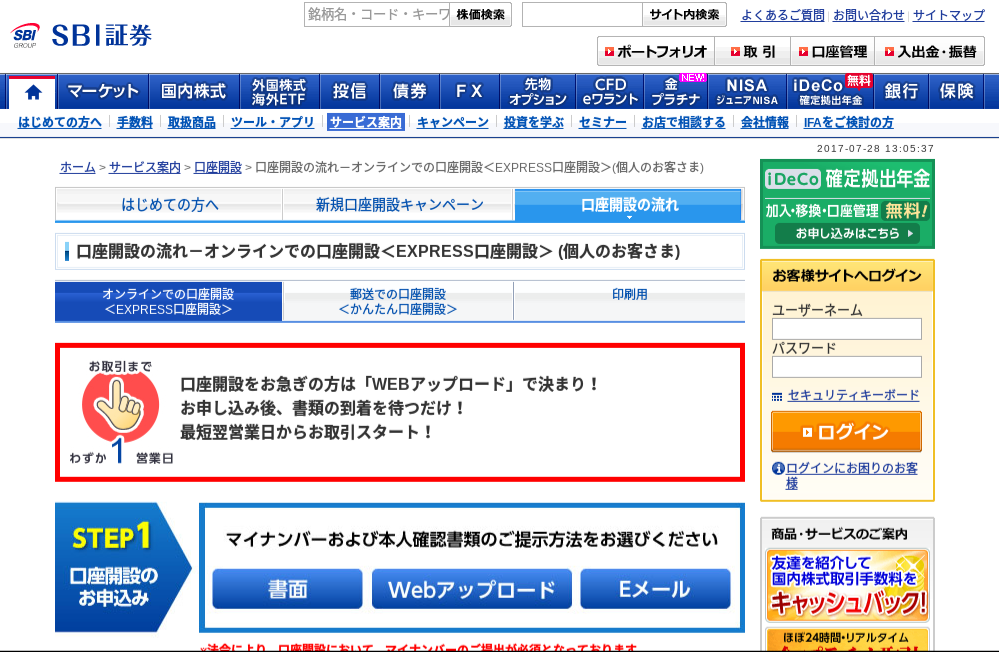Click the 投資を学ぶ link
The height and width of the screenshot is (652, 999).
533,122
